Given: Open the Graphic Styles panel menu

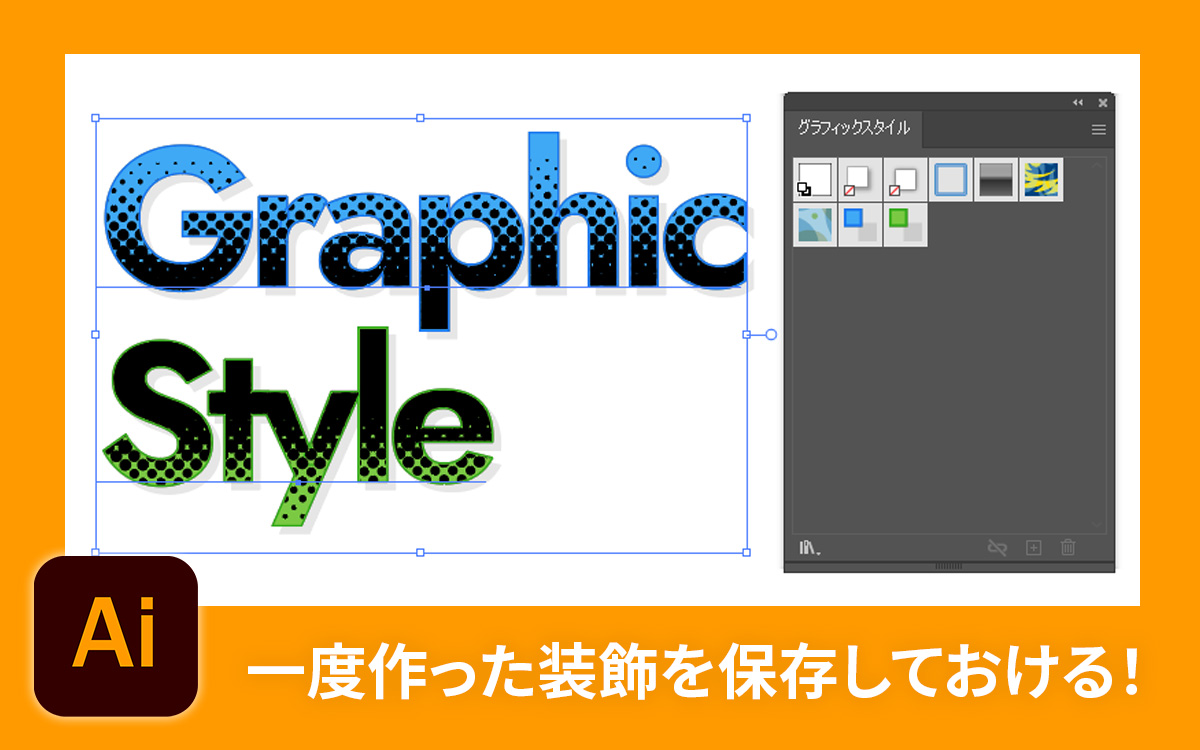Looking at the screenshot, I should tap(1098, 129).
